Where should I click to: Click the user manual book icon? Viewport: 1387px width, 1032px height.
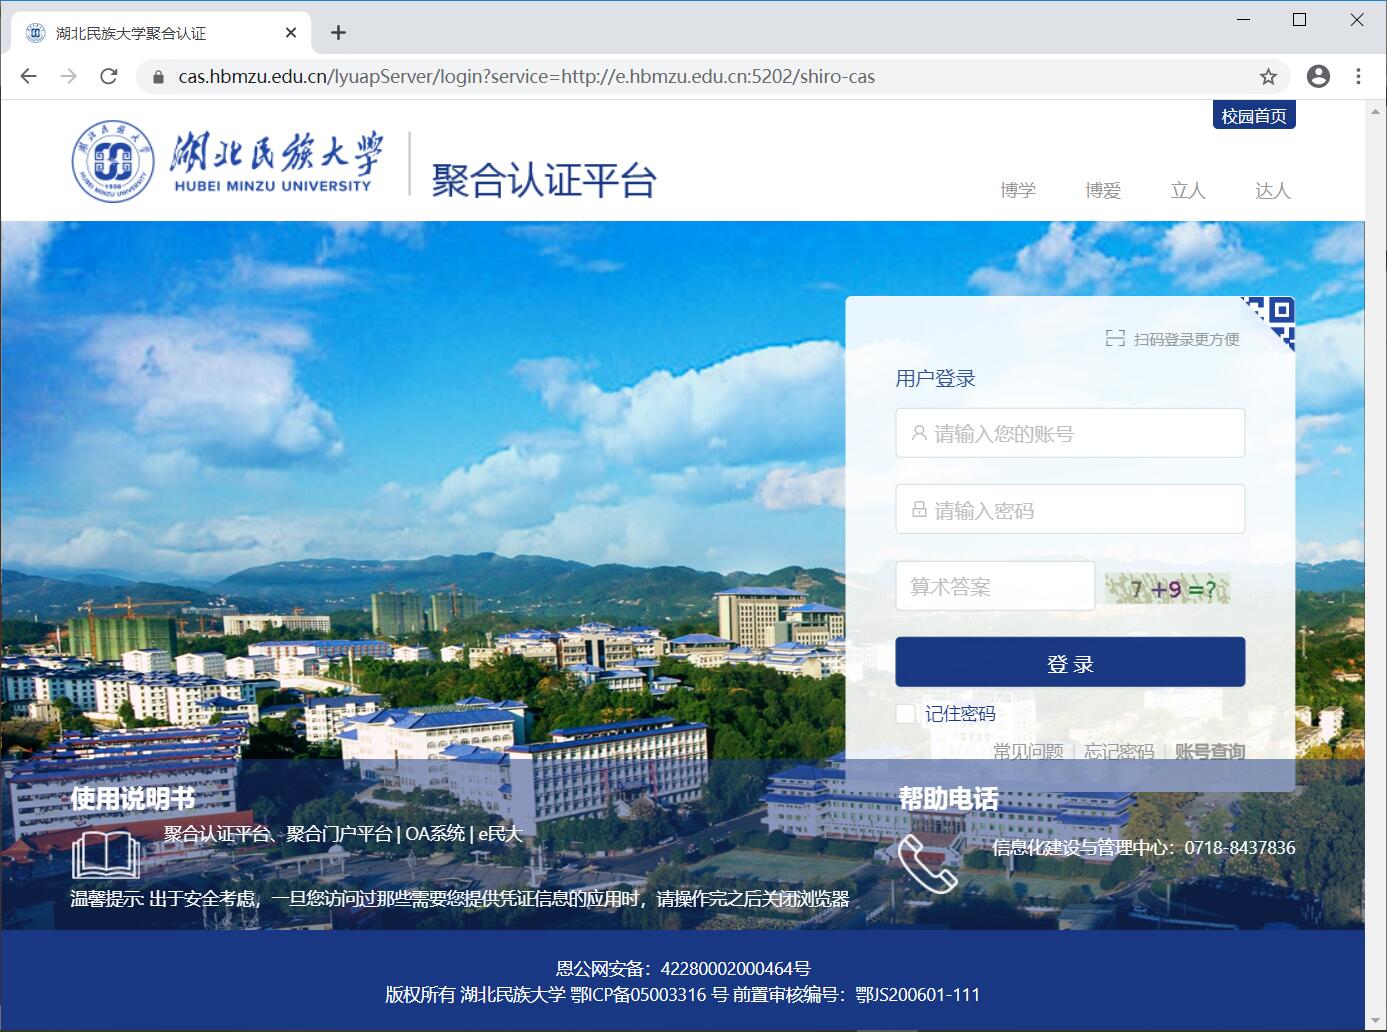click(105, 854)
